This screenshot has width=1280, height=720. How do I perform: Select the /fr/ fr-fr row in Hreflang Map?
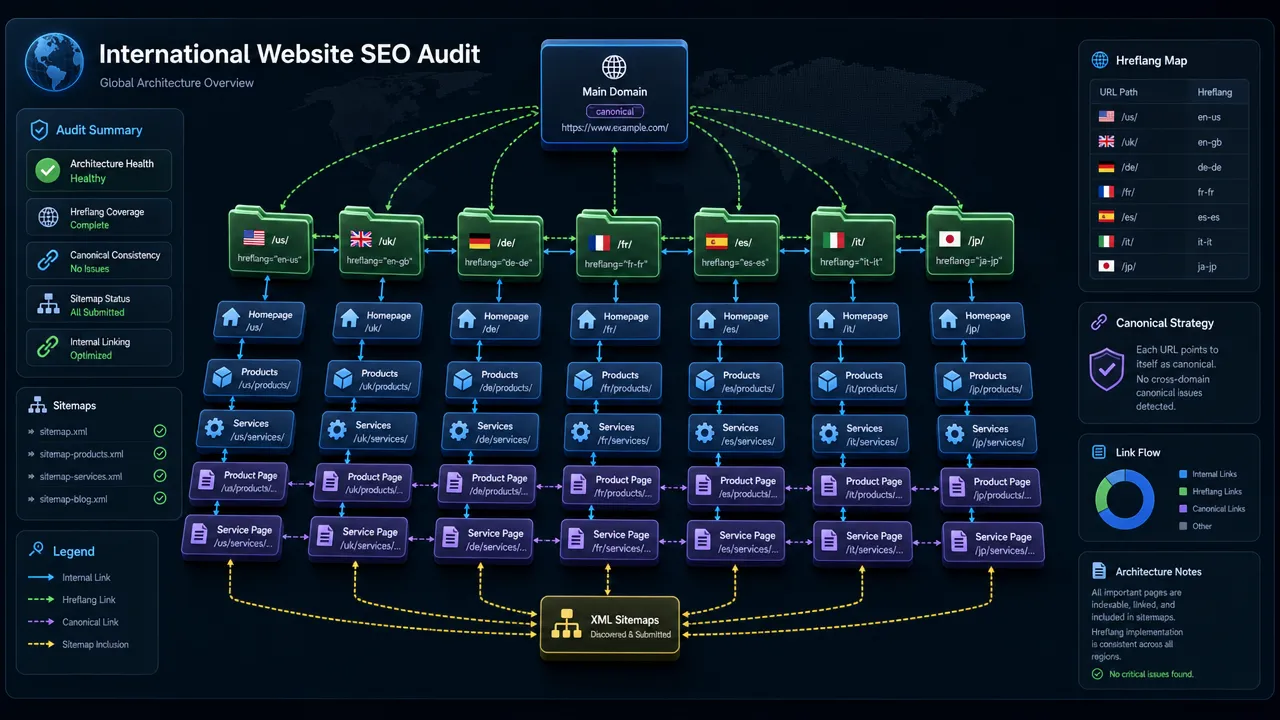tap(1168, 192)
